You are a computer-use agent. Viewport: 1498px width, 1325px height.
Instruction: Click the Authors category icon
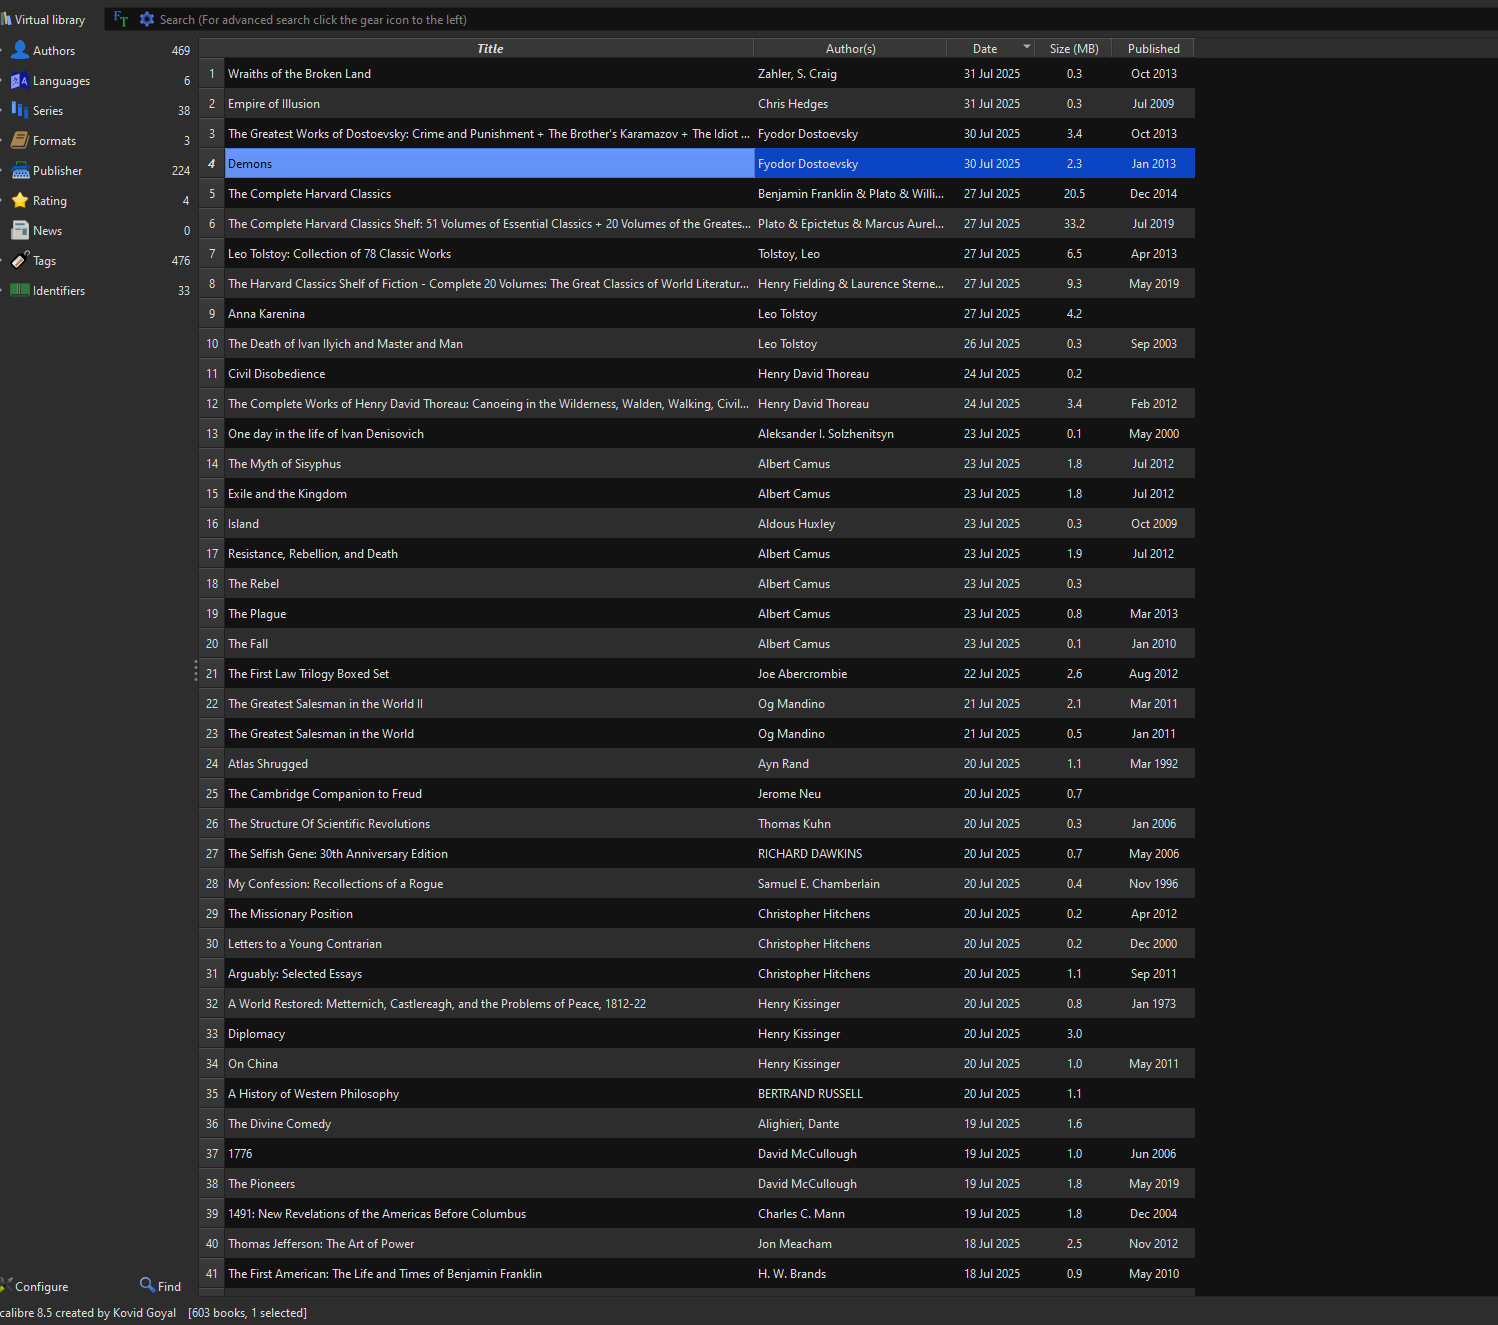tap(20, 50)
